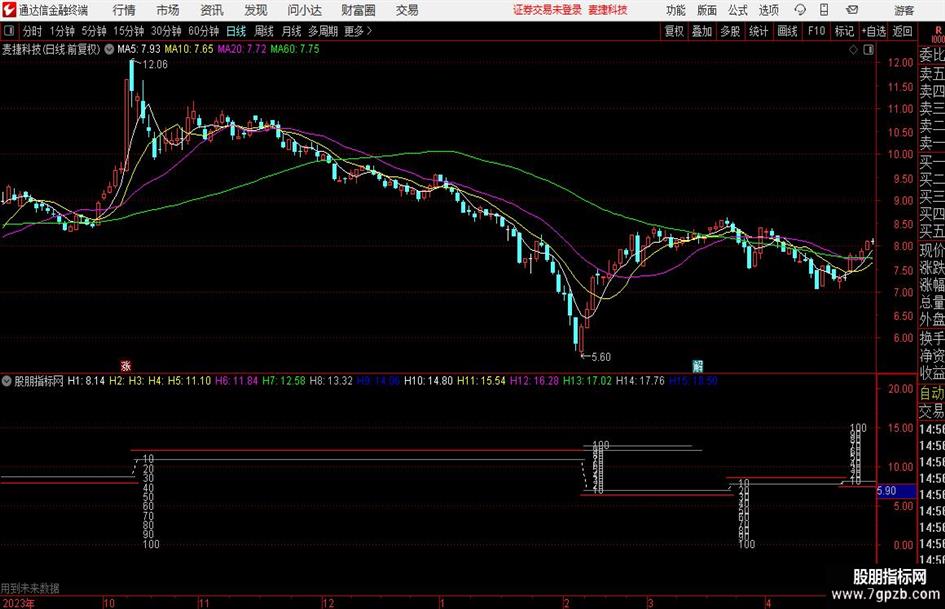
Task: Switch to the 月线 monthly tab
Action: click(x=292, y=31)
